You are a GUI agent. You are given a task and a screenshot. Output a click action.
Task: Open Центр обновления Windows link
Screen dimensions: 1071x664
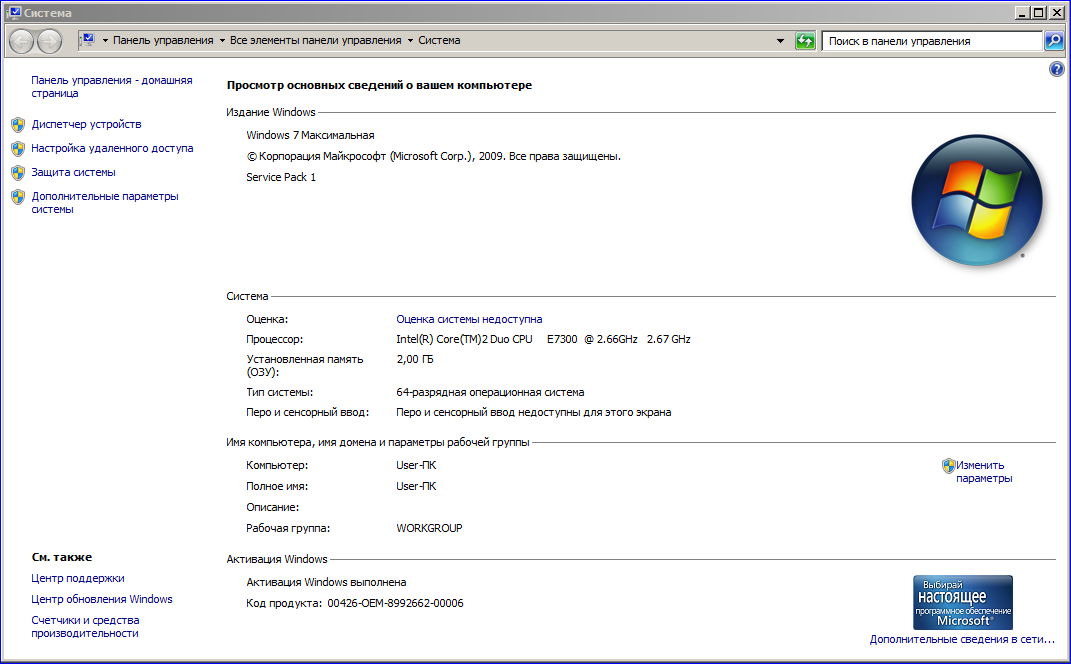102,599
